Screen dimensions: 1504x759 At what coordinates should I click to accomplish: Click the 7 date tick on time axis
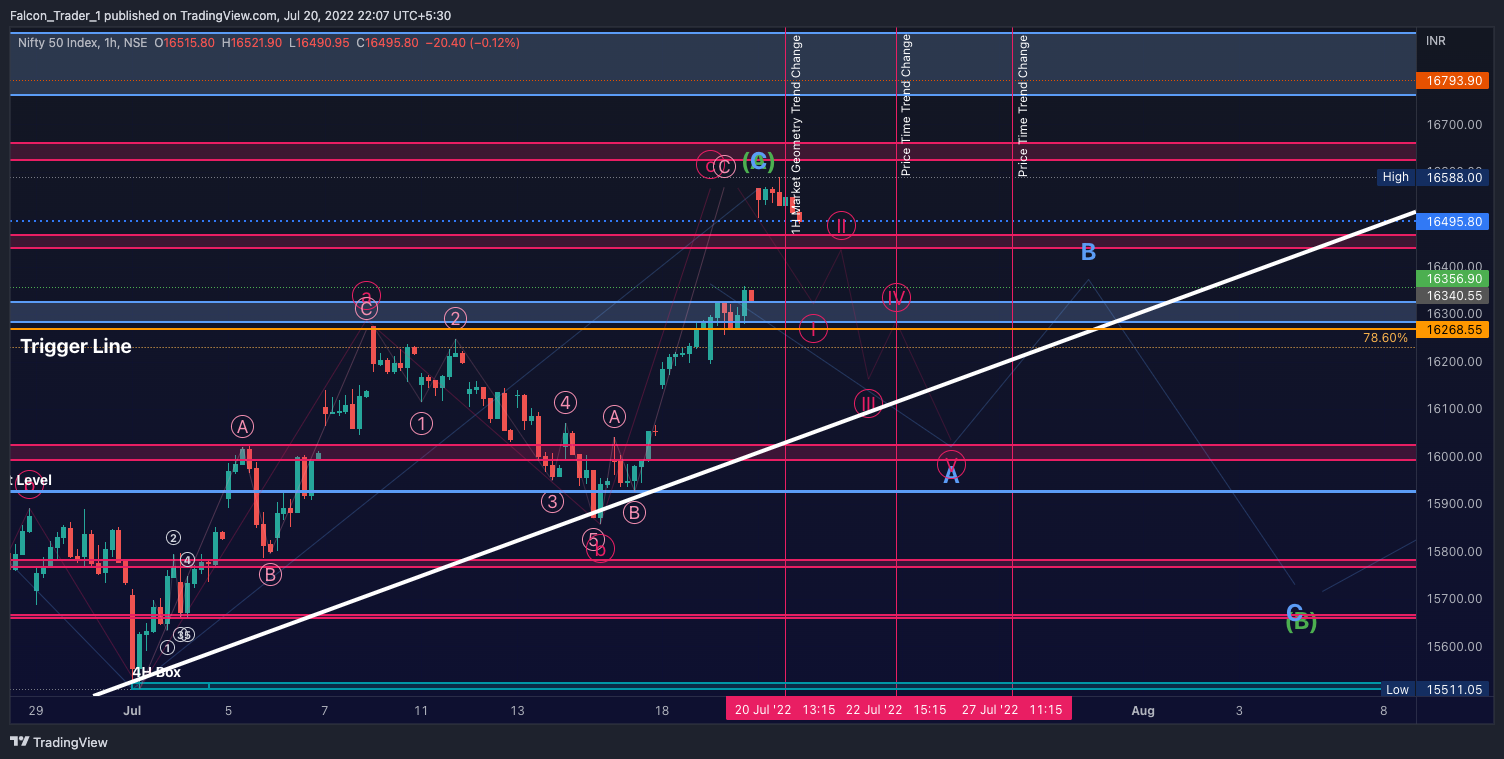pyautogui.click(x=324, y=710)
